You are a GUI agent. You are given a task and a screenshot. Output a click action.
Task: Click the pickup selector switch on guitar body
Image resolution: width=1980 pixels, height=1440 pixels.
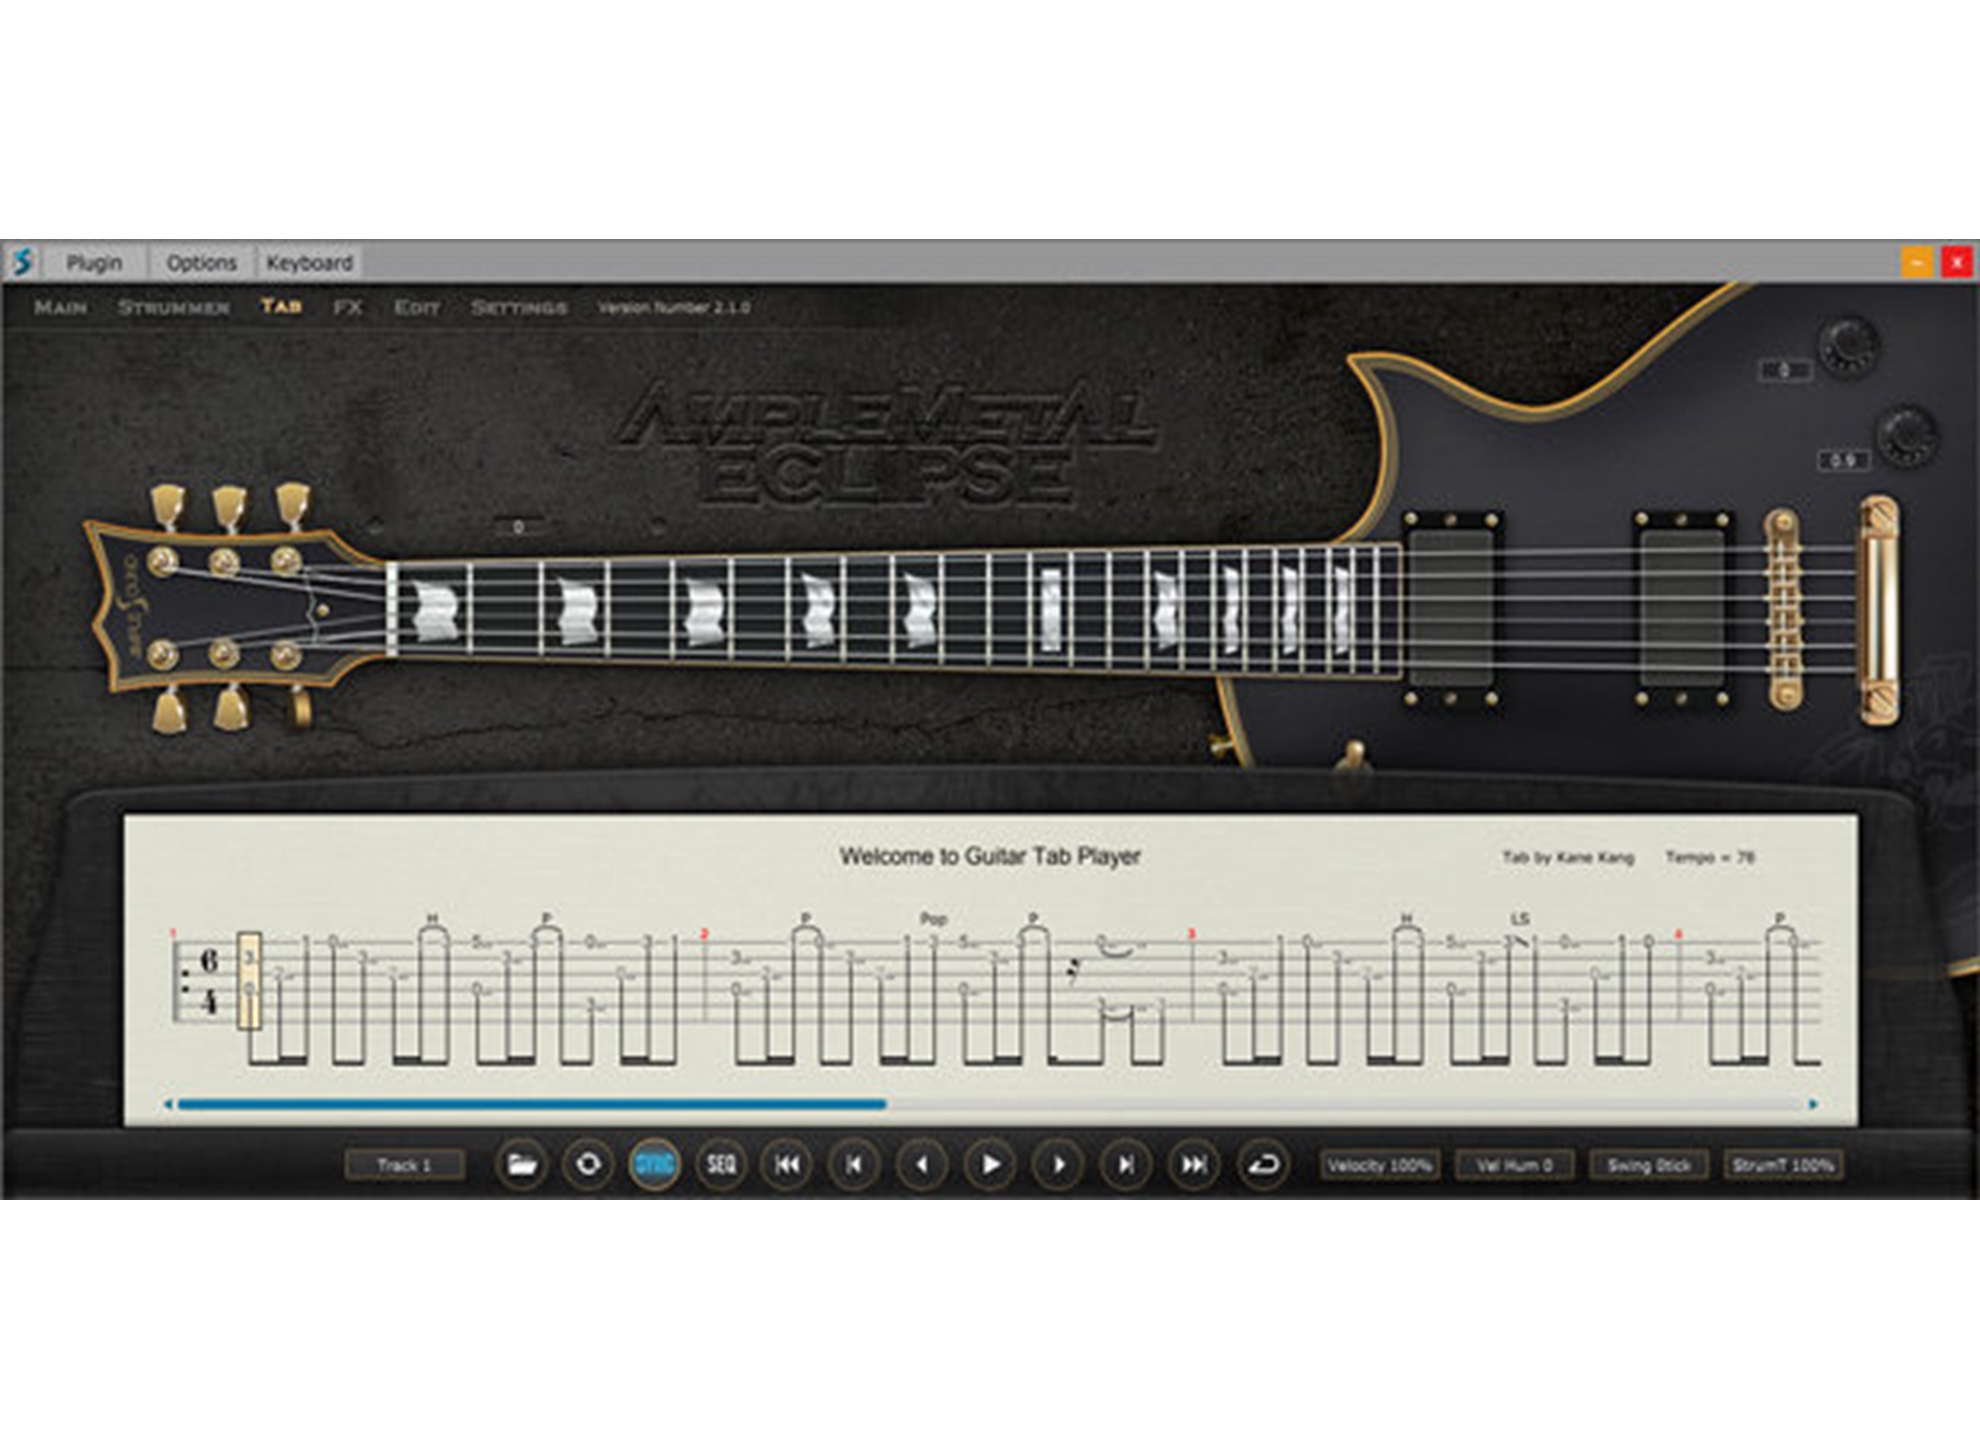tap(1353, 757)
